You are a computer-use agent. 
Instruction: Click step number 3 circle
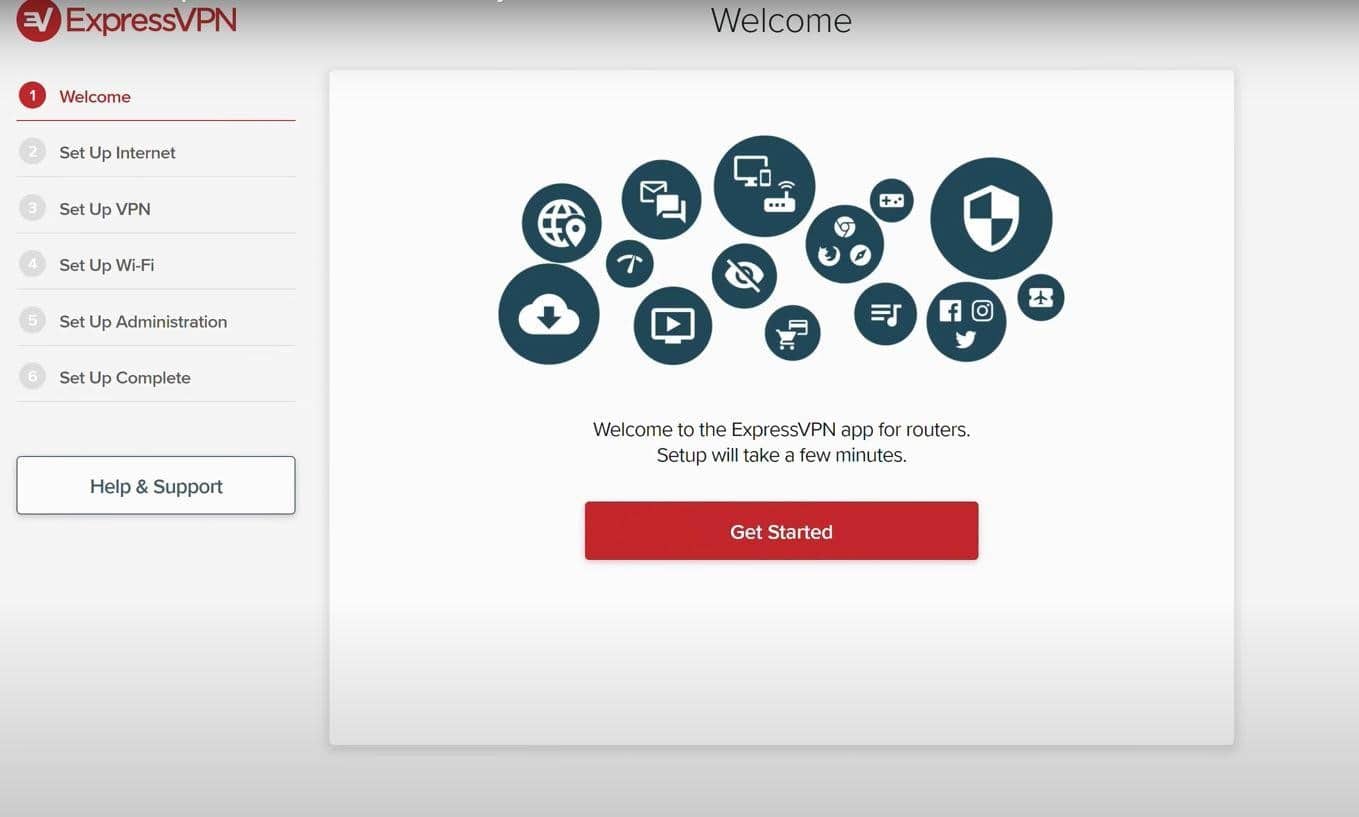click(x=32, y=208)
